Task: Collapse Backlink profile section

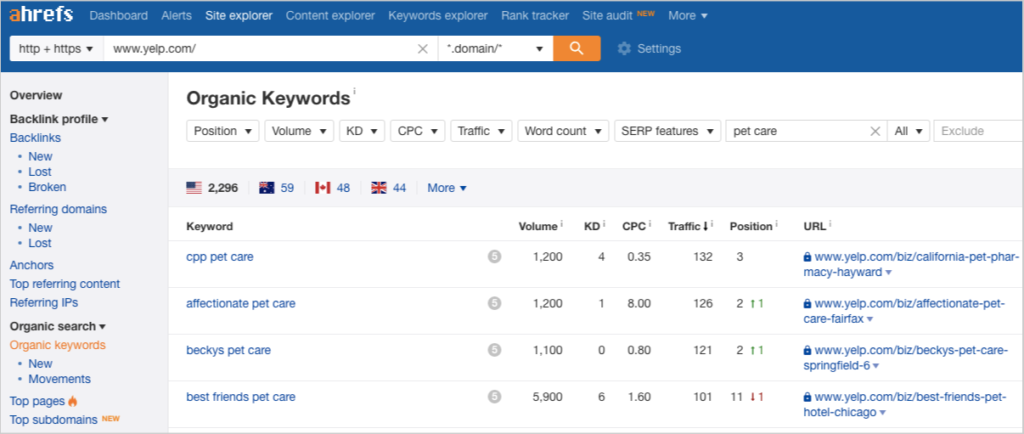Action: pyautogui.click(x=59, y=119)
